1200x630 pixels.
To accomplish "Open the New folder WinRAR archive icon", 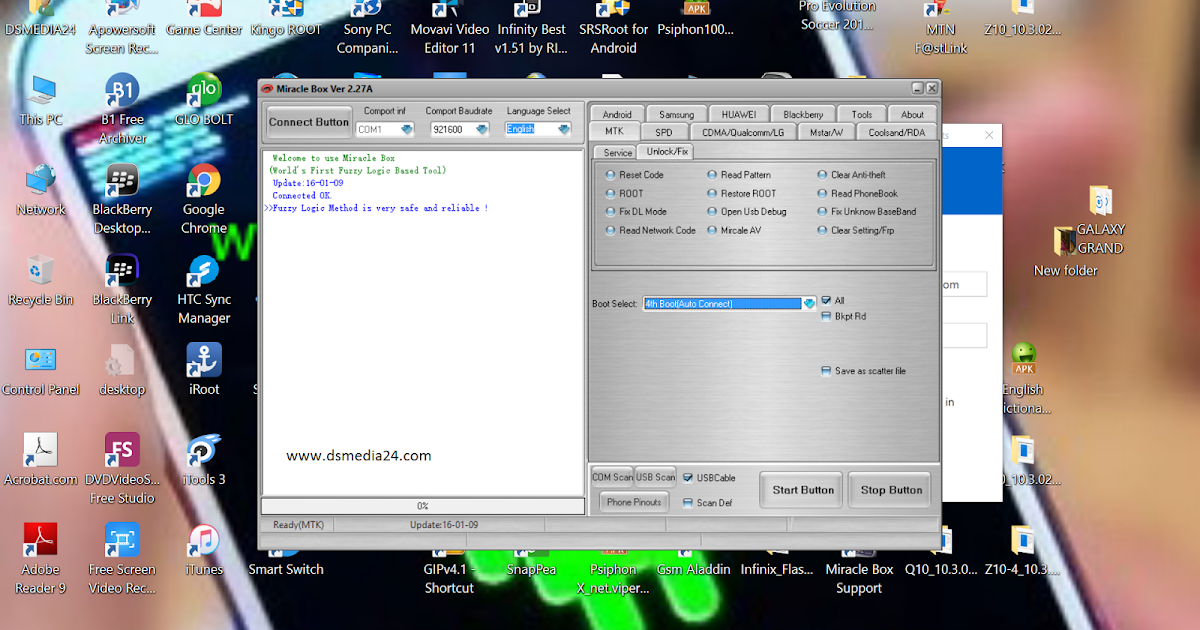I will tap(1066, 241).
